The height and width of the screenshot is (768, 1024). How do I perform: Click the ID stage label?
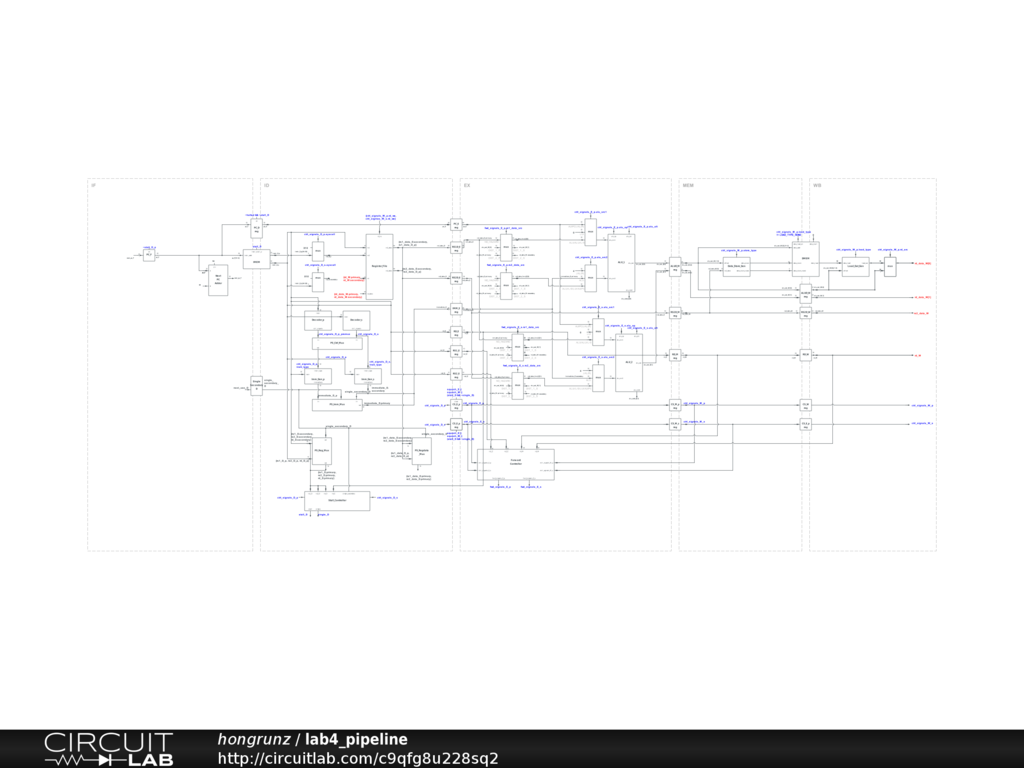266,186
